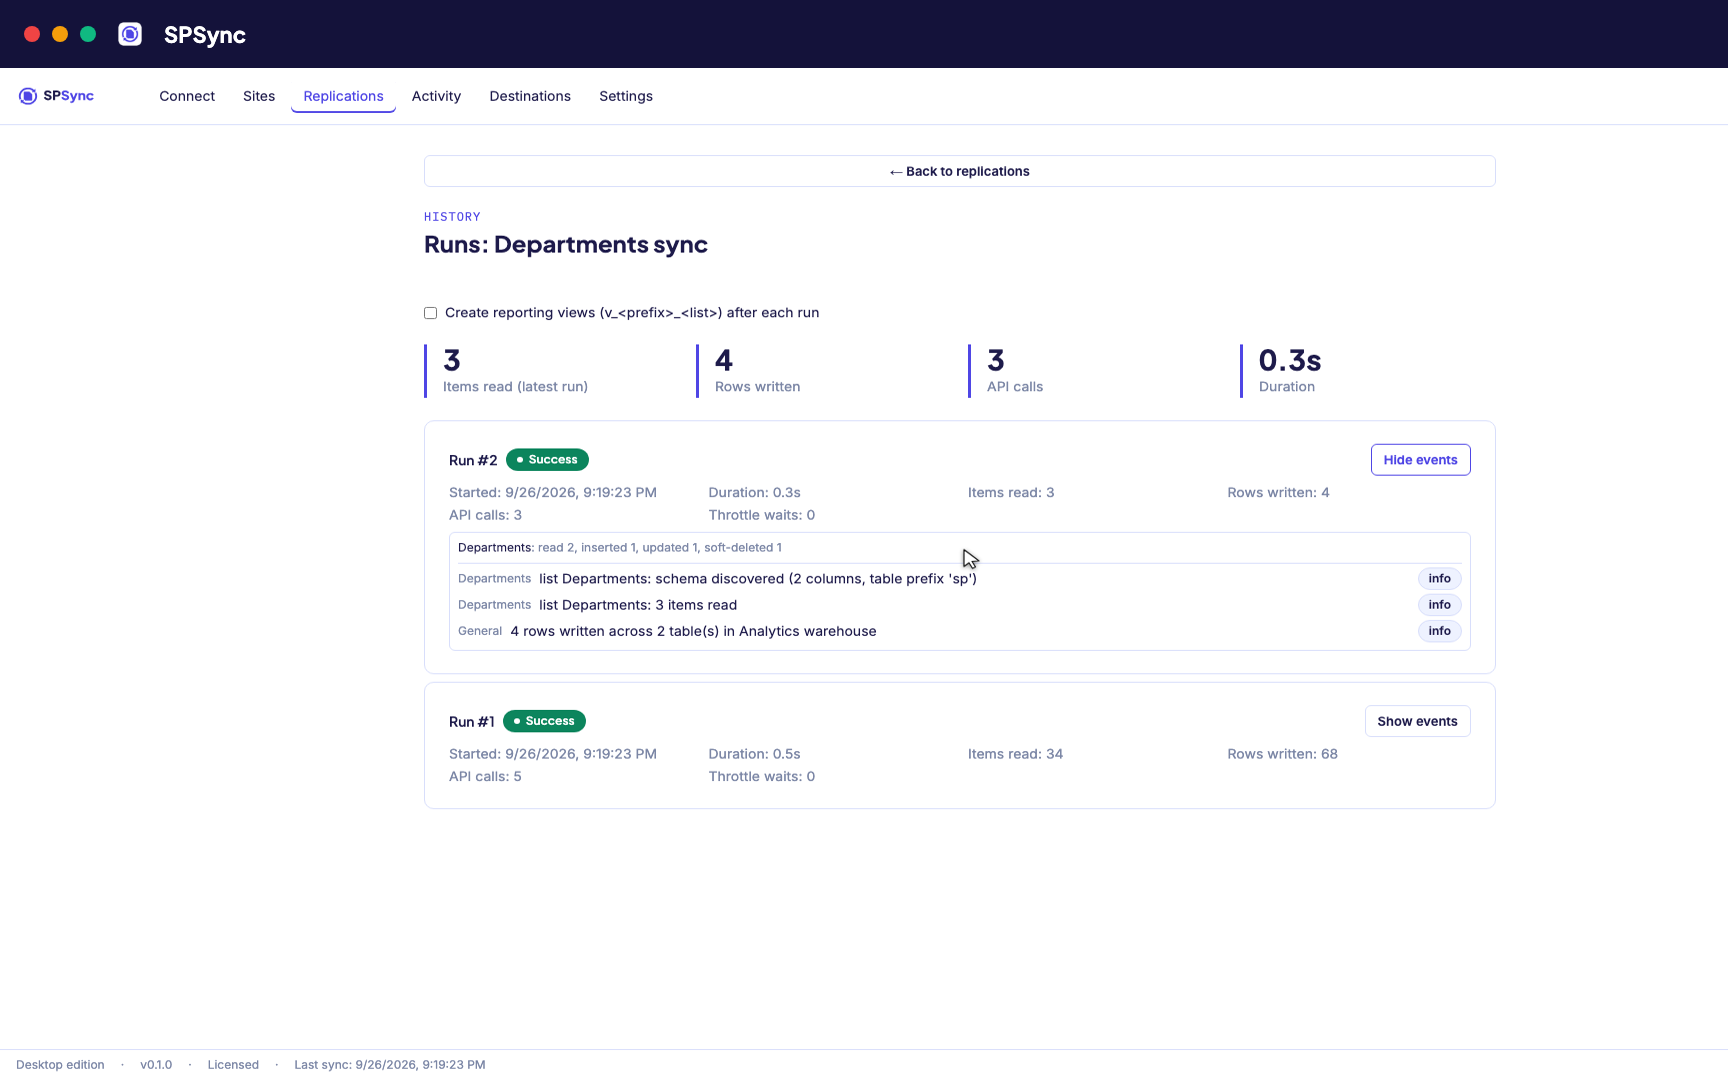Click the Success badge on Run #2
Screen dimensions: 1728x1080
[x=547, y=460]
